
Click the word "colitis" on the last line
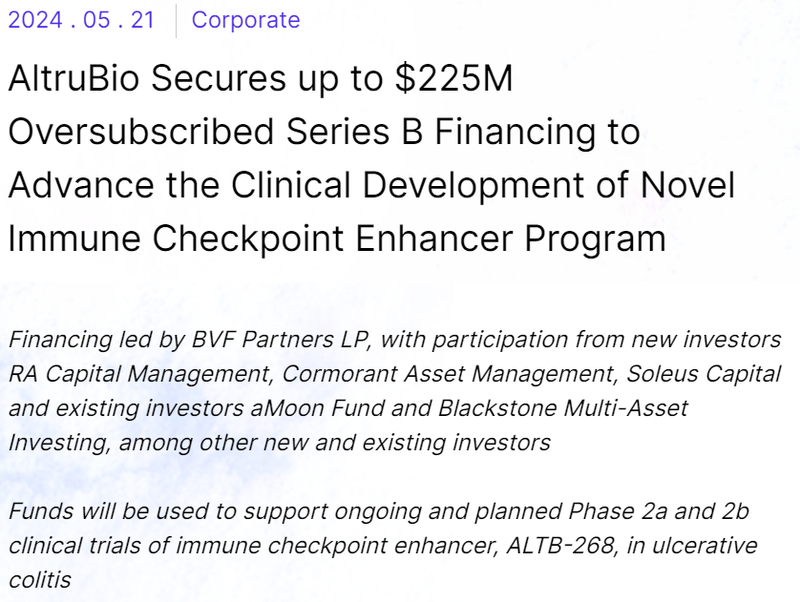[39, 580]
